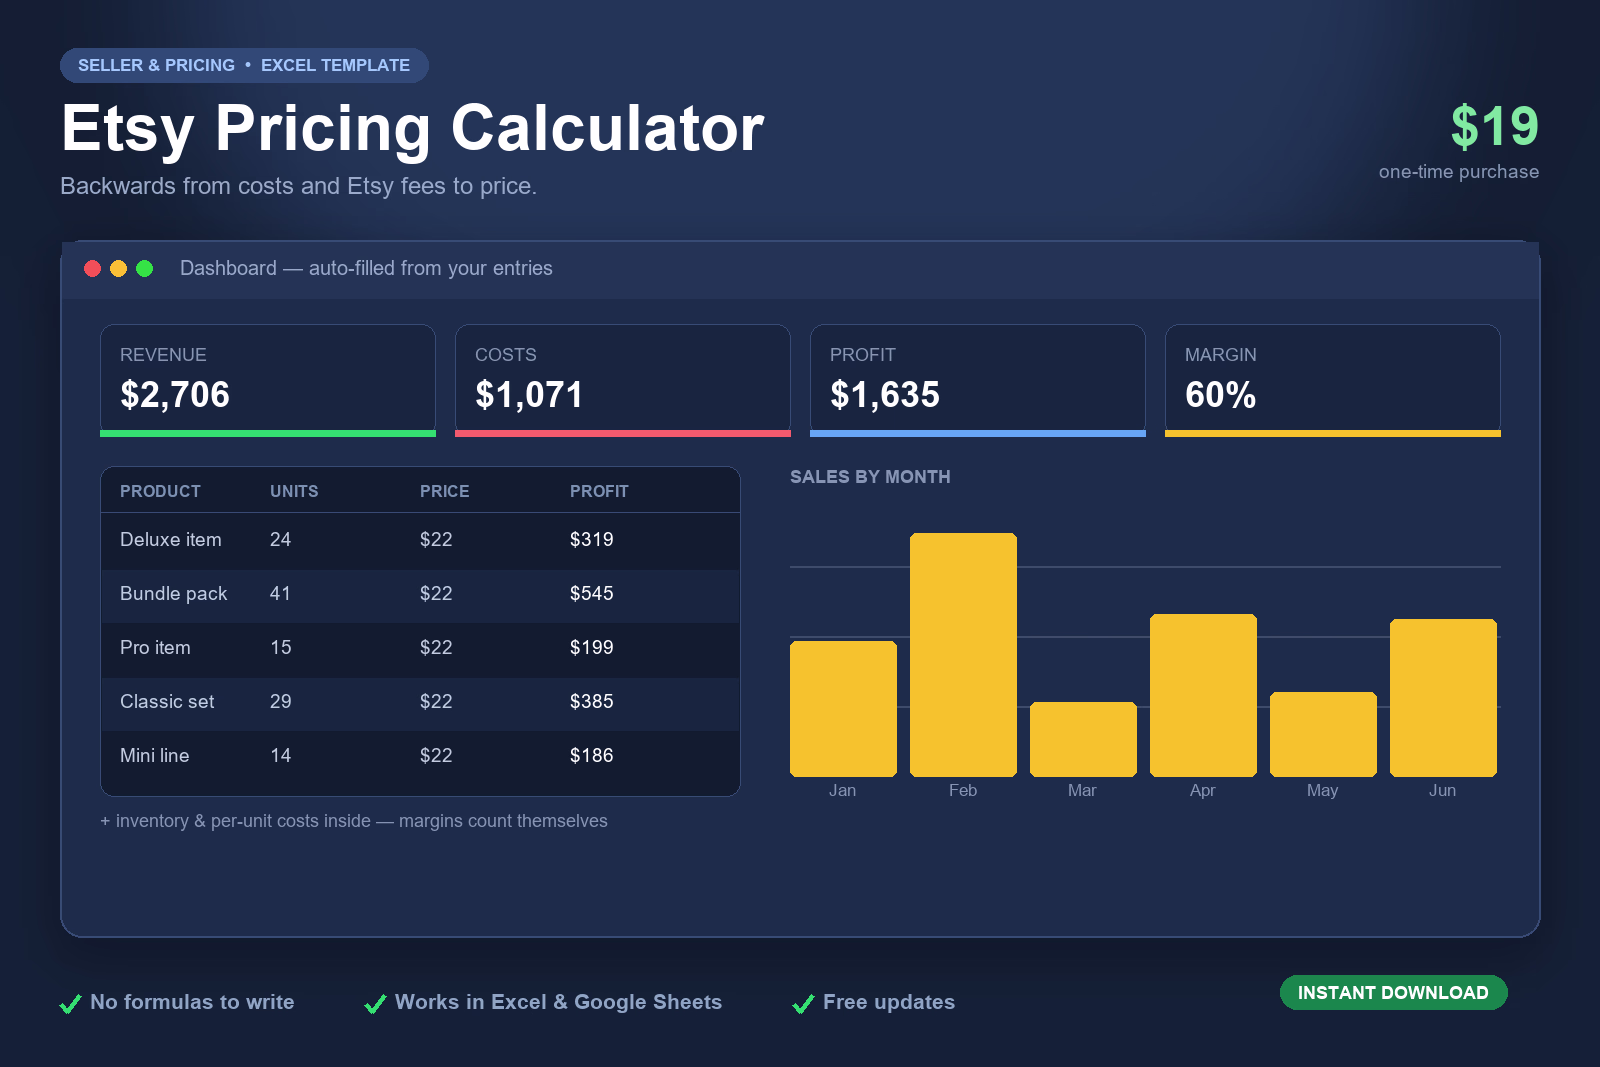Click the tall Feb sales bar
The height and width of the screenshot is (1067, 1600).
(x=963, y=655)
